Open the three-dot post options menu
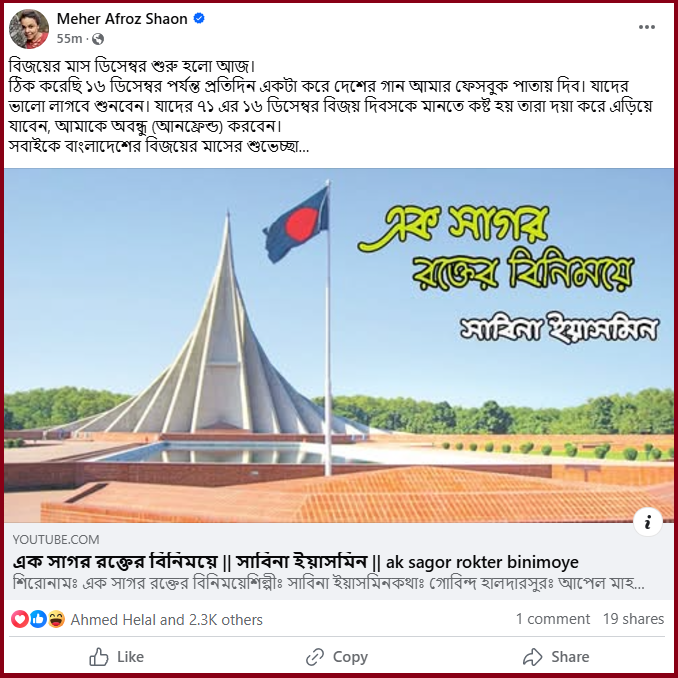The width and height of the screenshot is (678, 678). [x=646, y=27]
